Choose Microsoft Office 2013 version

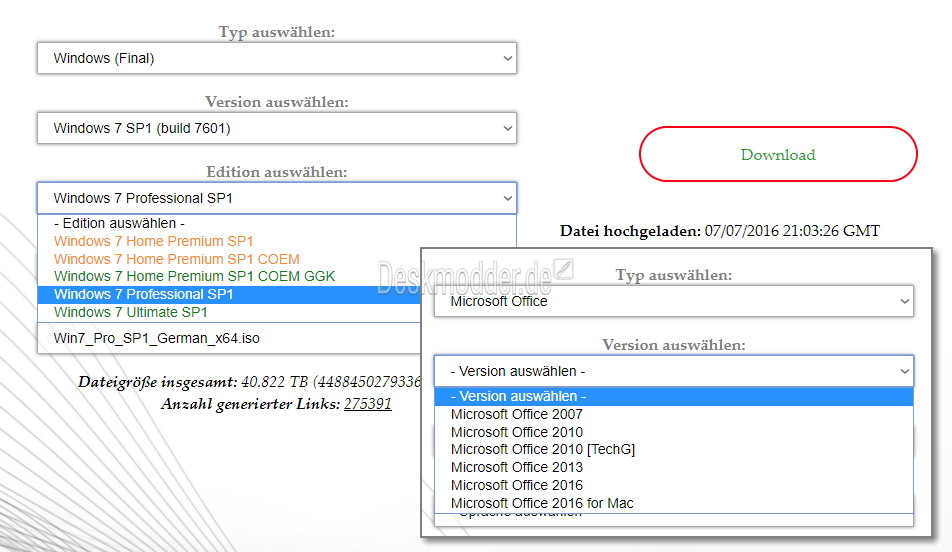674,468
